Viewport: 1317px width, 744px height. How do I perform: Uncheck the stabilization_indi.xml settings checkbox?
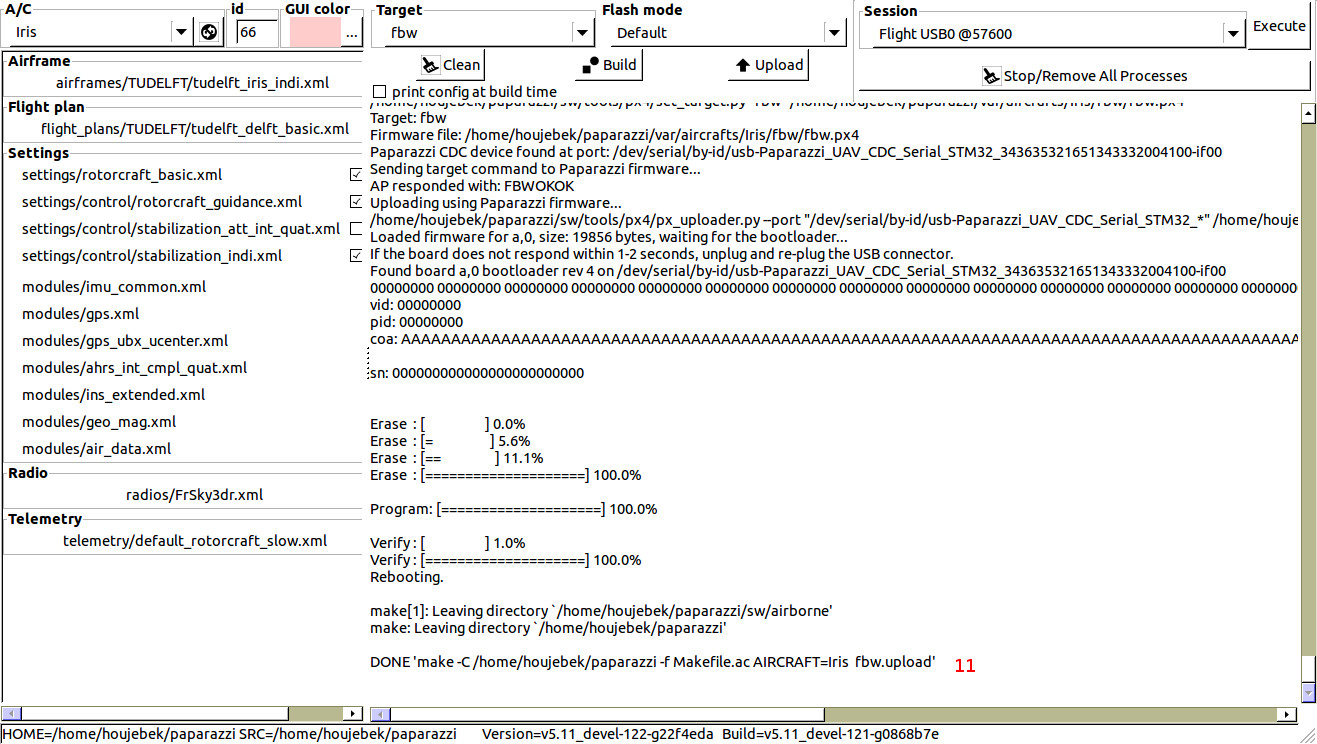(x=356, y=256)
